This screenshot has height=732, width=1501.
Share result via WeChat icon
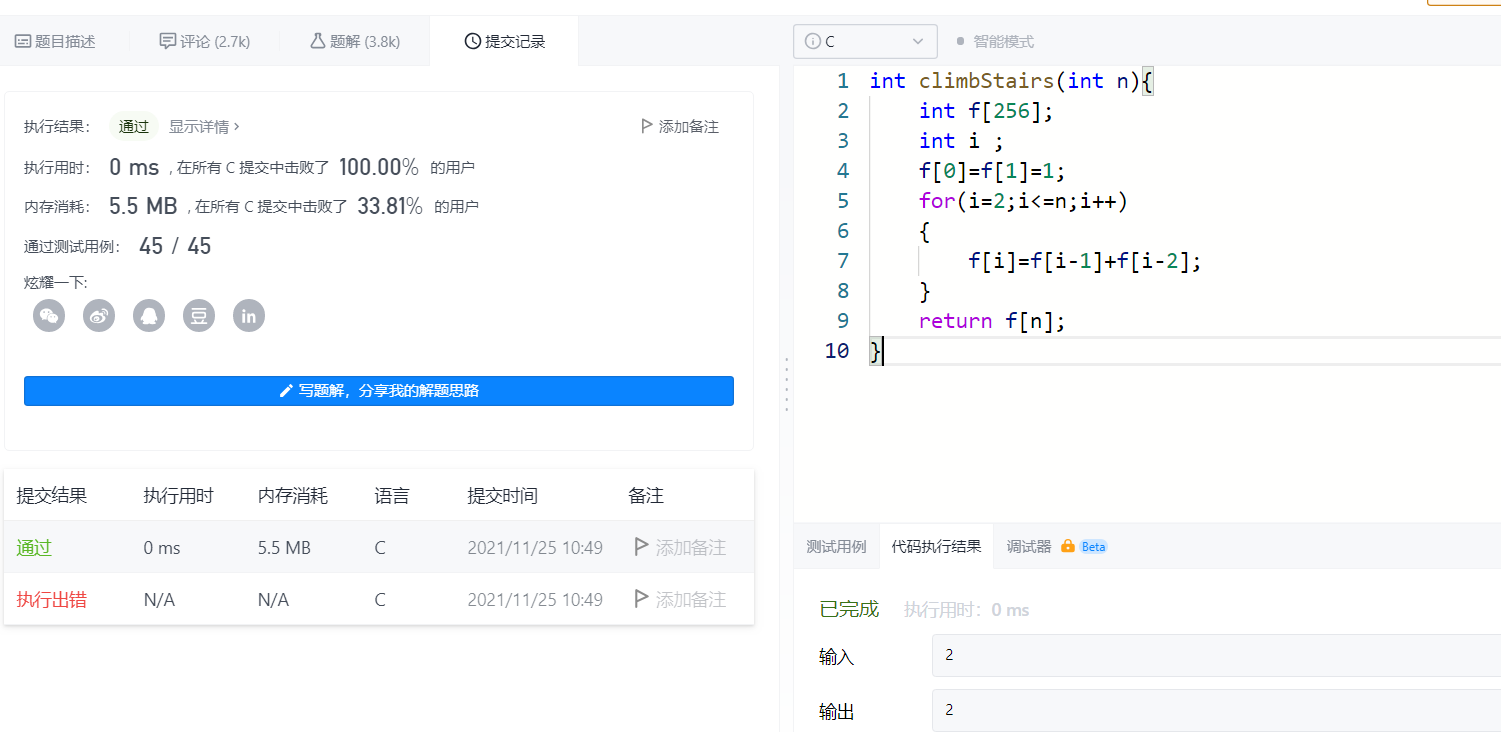click(x=49, y=316)
